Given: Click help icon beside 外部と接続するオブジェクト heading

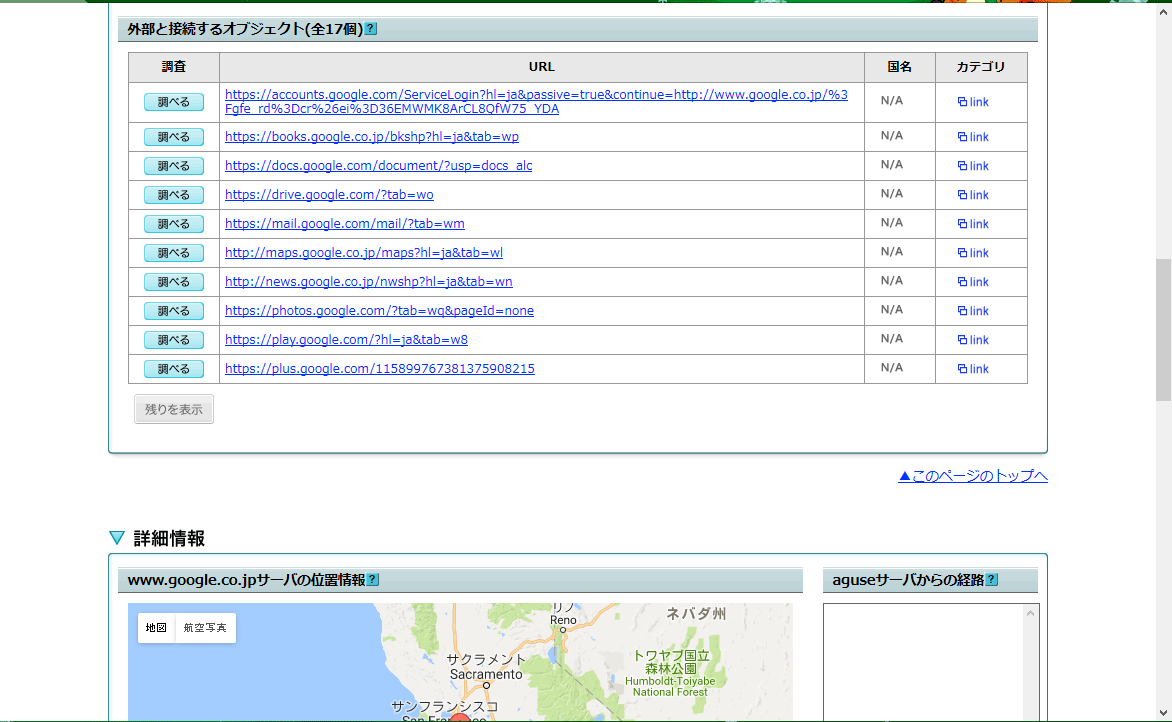Looking at the screenshot, I should [x=371, y=29].
